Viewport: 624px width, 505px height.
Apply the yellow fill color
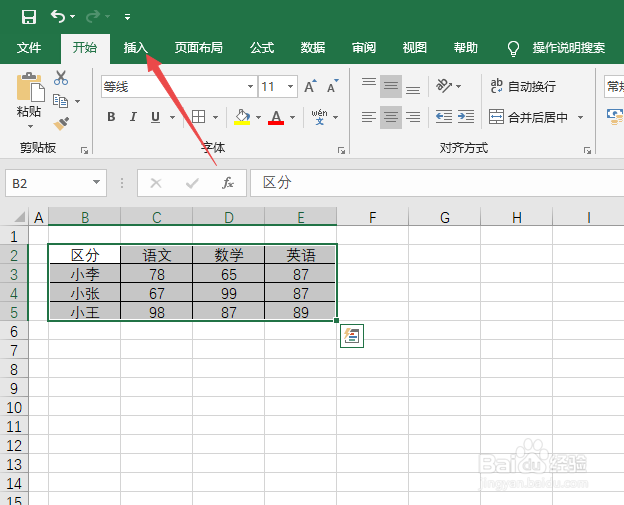coord(242,117)
